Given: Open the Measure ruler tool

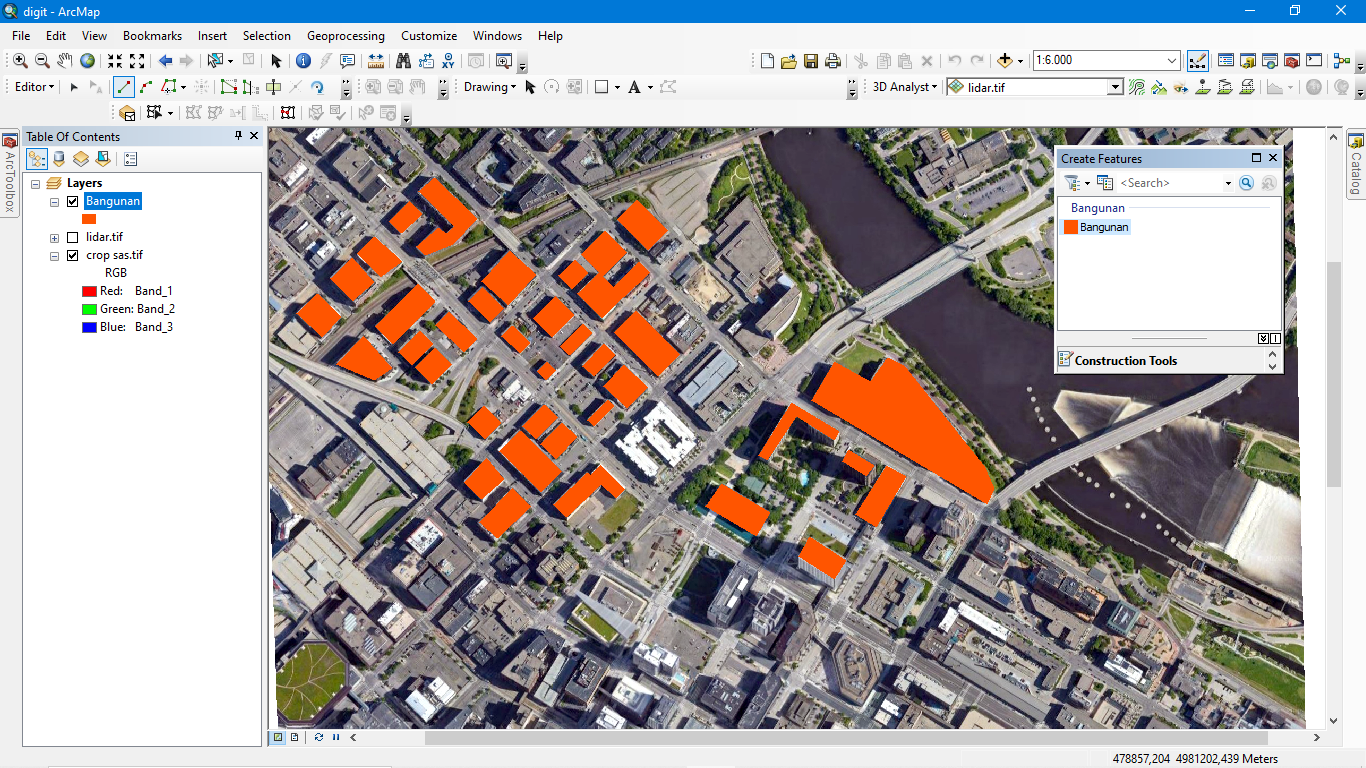Looking at the screenshot, I should pyautogui.click(x=376, y=61).
